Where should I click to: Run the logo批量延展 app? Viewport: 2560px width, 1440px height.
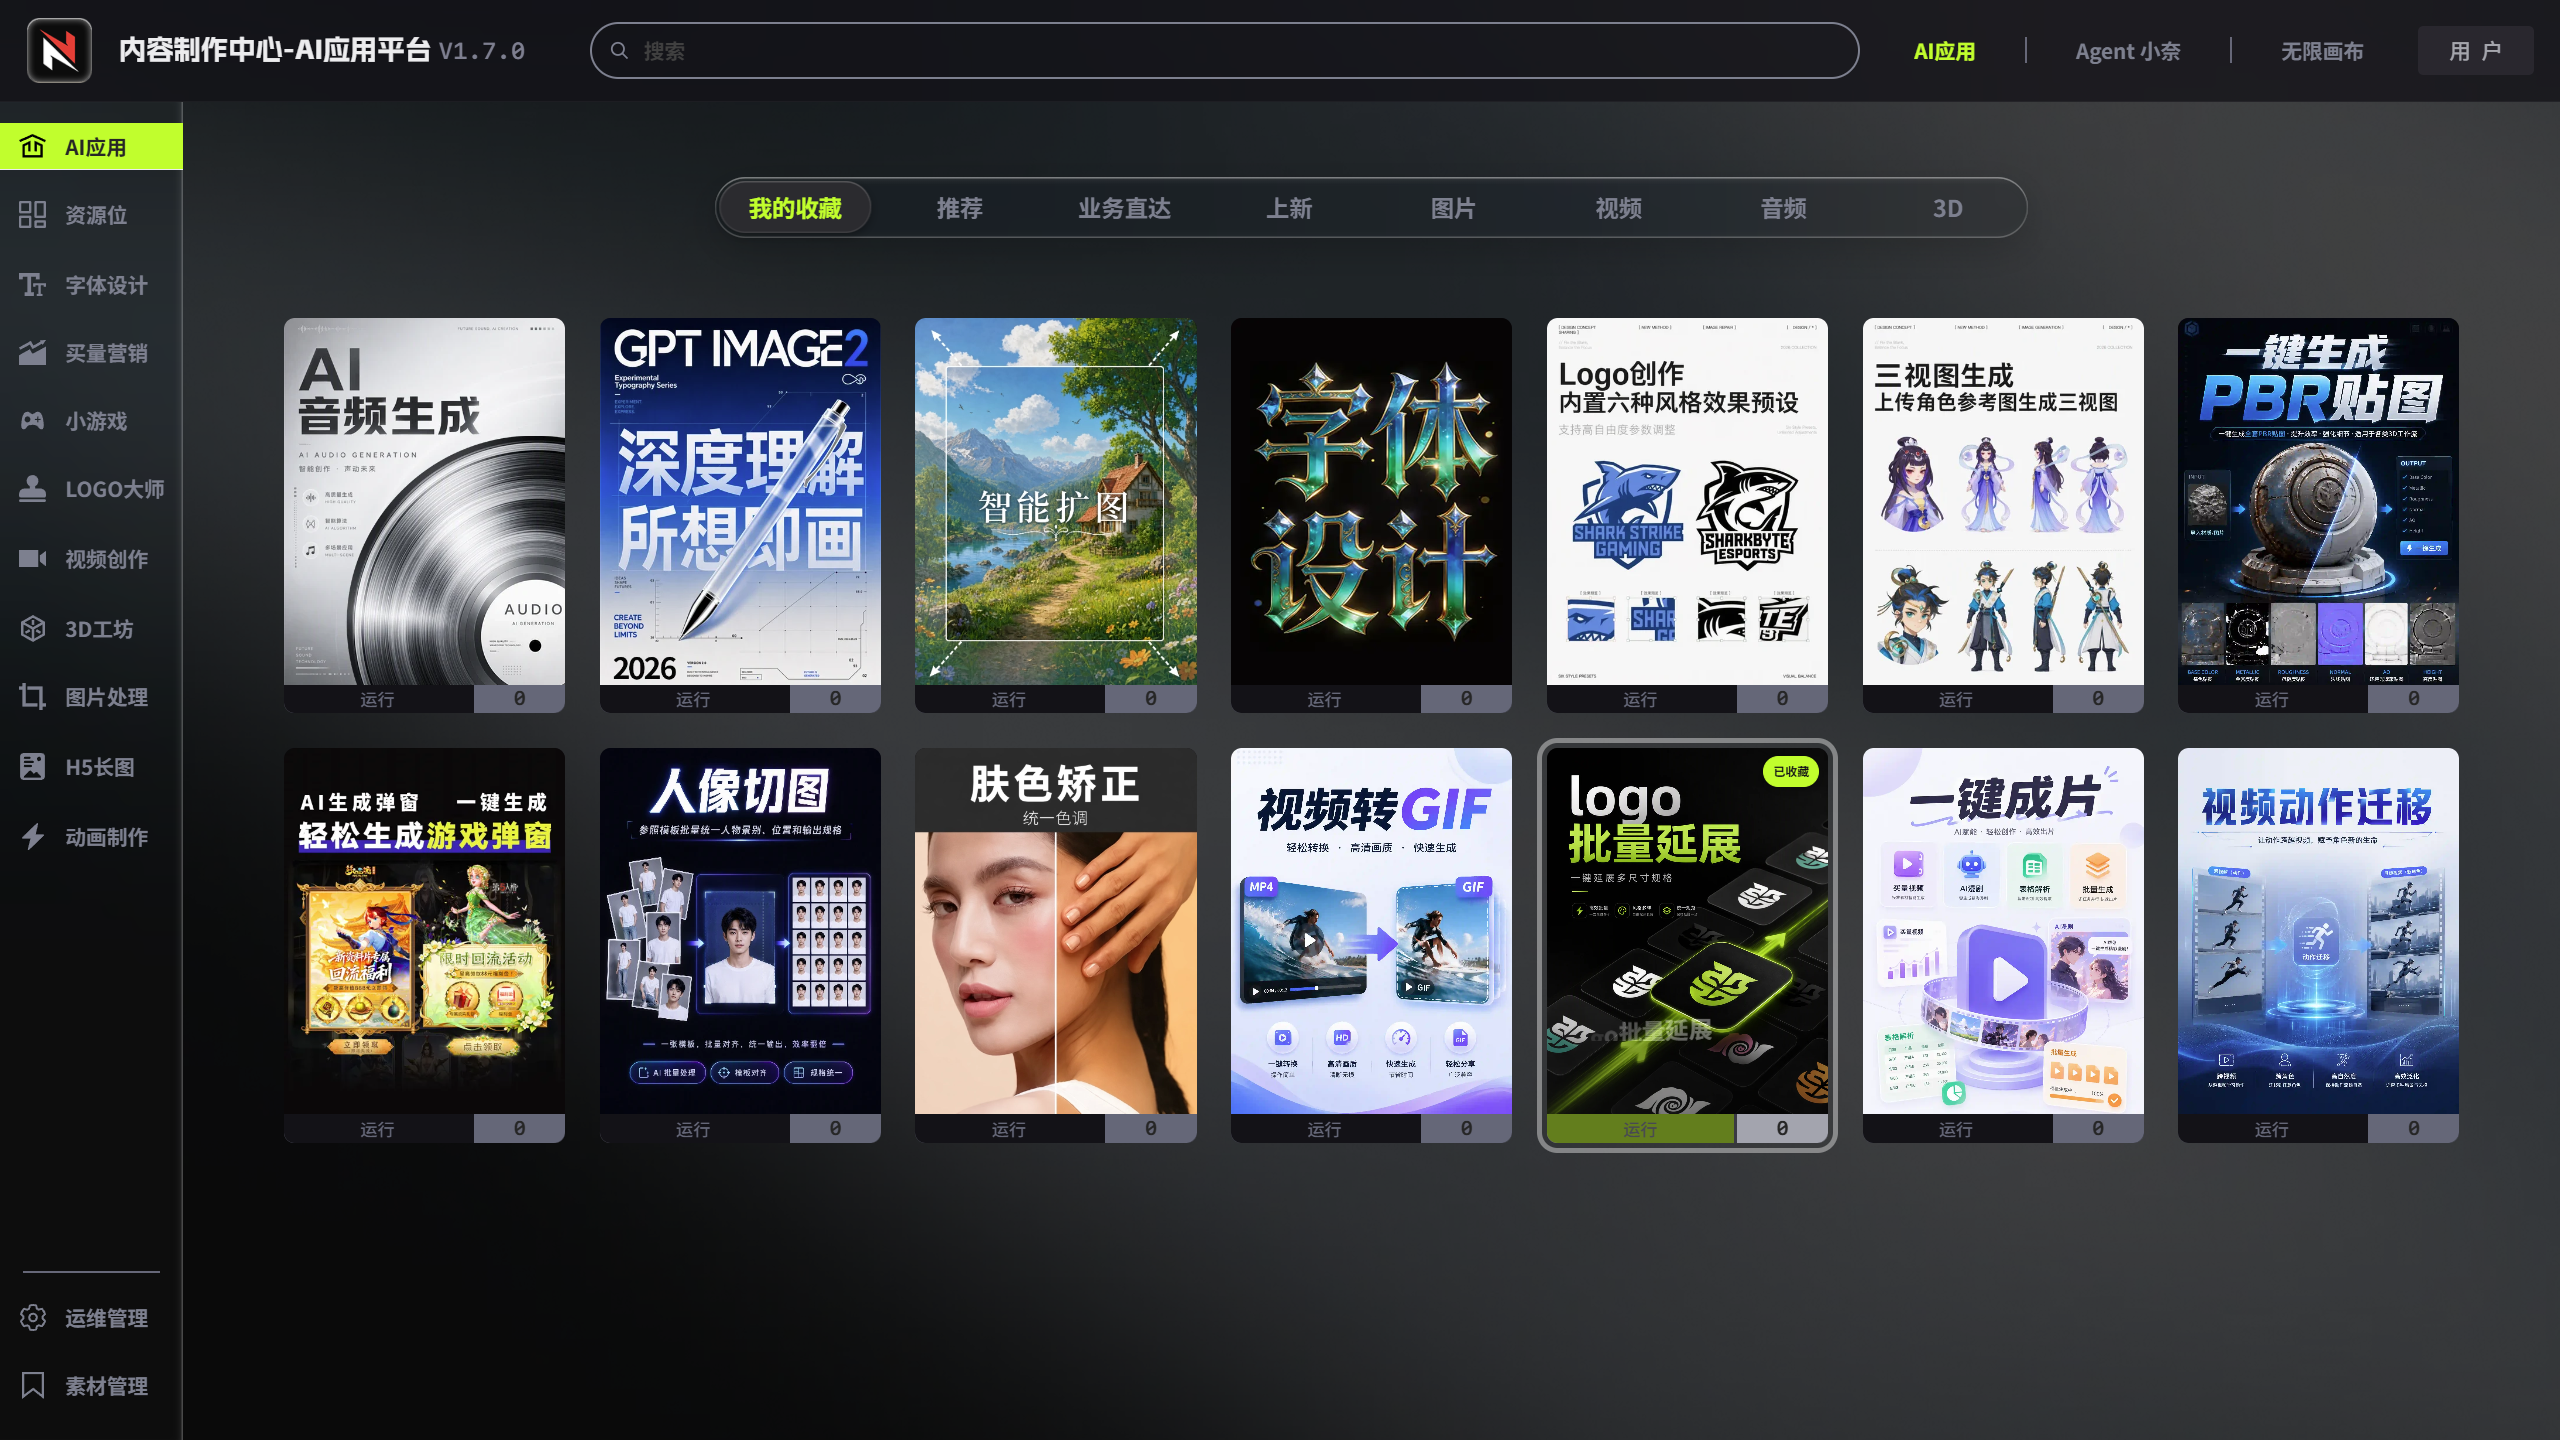1640,1129
